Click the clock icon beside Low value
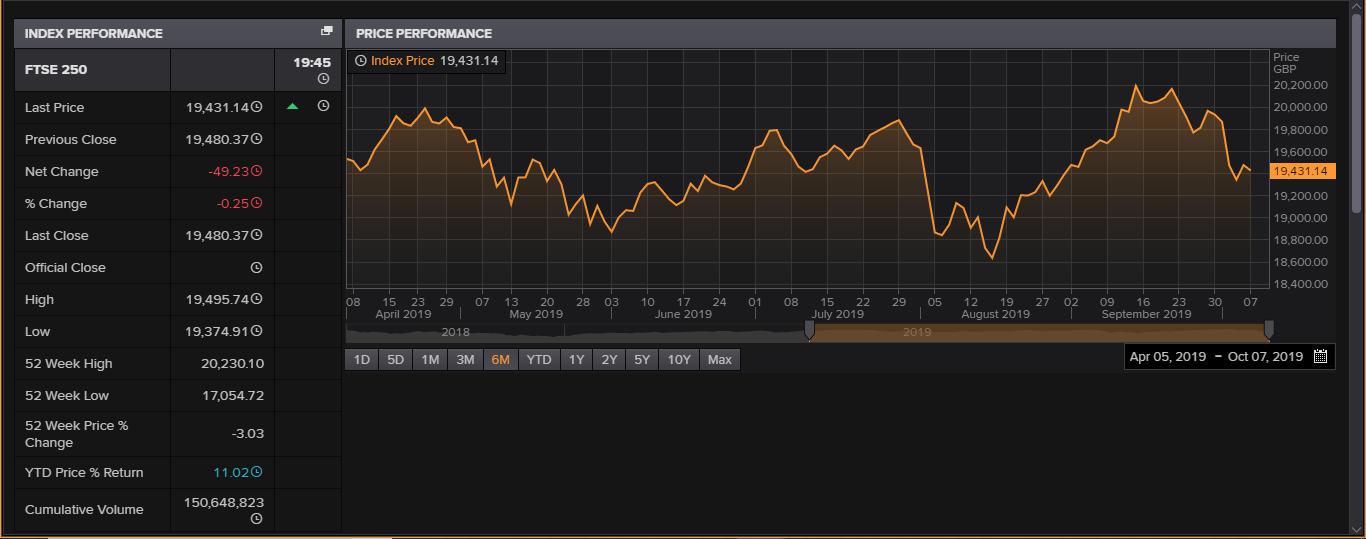 pyautogui.click(x=257, y=331)
